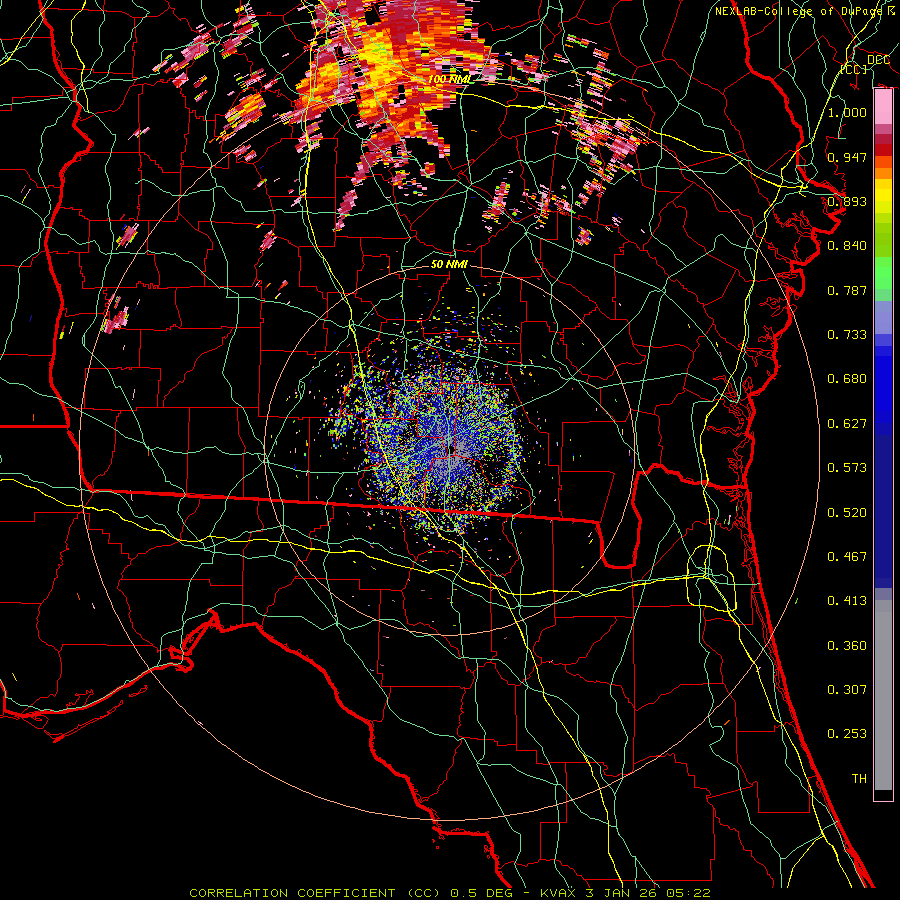Click the TH label on the legend
This screenshot has width=900, height=900.
click(x=859, y=779)
